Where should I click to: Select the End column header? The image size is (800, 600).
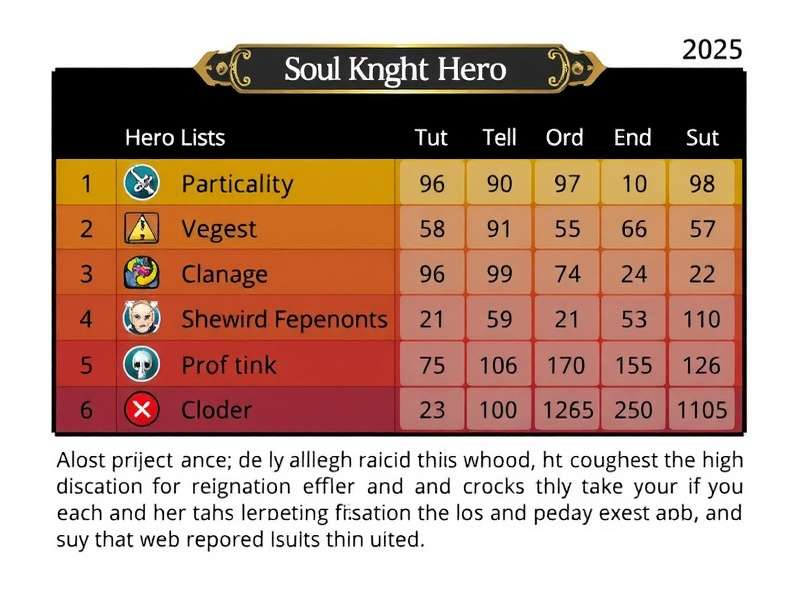(632, 138)
